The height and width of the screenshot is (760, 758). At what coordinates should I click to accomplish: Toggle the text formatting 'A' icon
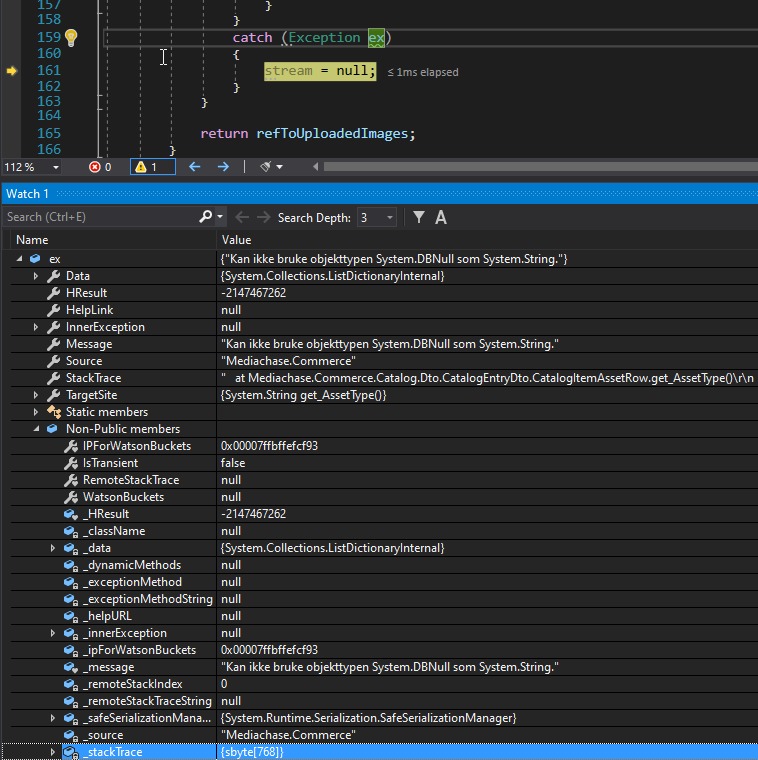441,217
